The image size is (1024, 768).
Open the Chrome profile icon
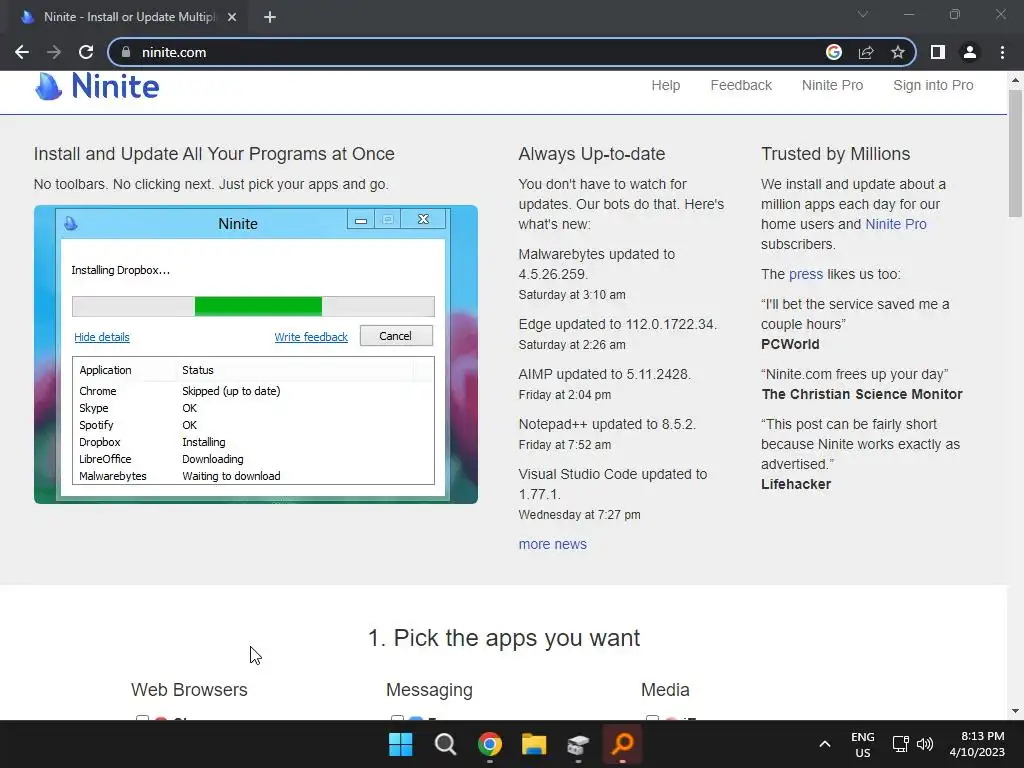click(970, 52)
